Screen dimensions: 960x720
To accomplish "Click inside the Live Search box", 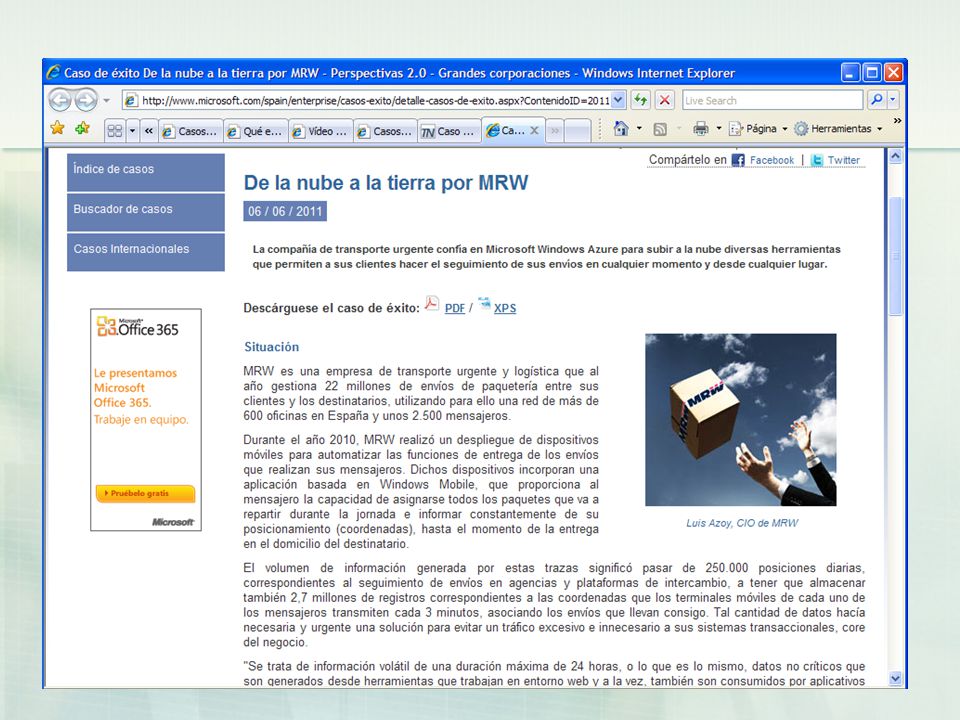I will pyautogui.click(x=773, y=100).
